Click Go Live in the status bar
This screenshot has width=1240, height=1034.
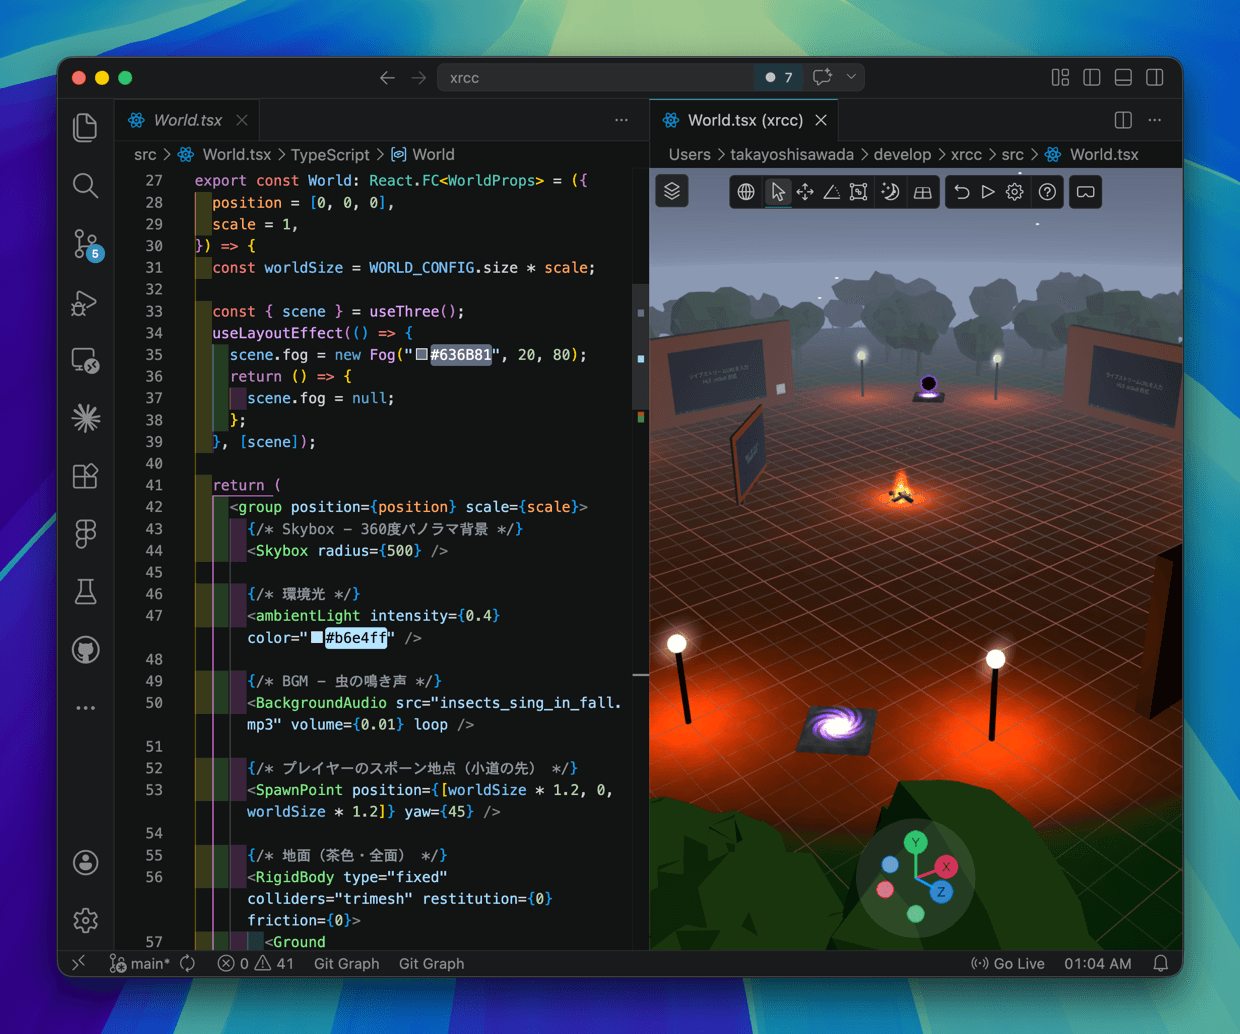(1008, 963)
